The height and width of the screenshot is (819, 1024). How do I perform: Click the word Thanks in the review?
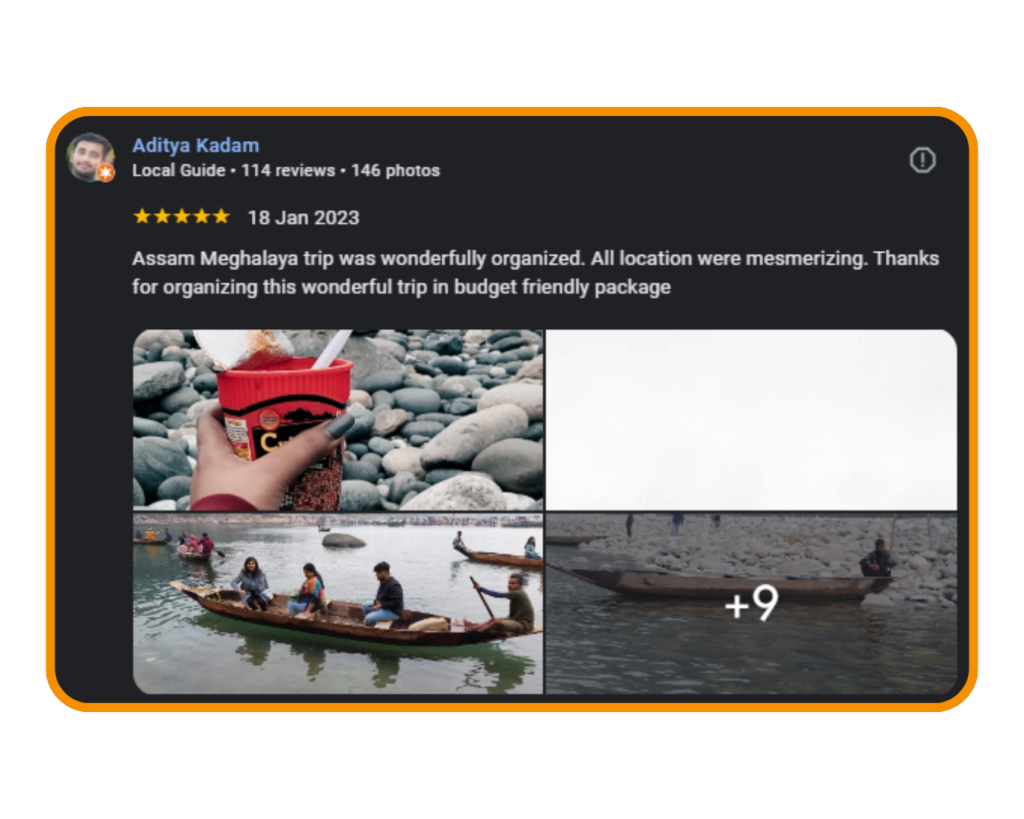coord(906,259)
